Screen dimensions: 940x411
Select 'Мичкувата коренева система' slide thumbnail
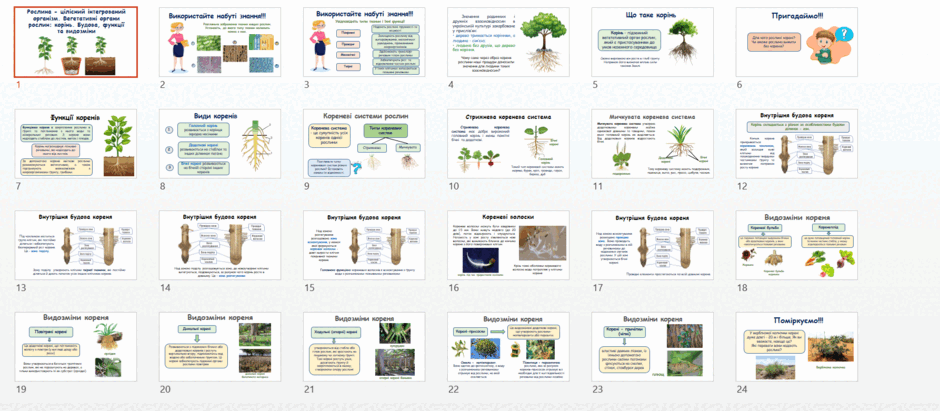(652, 144)
